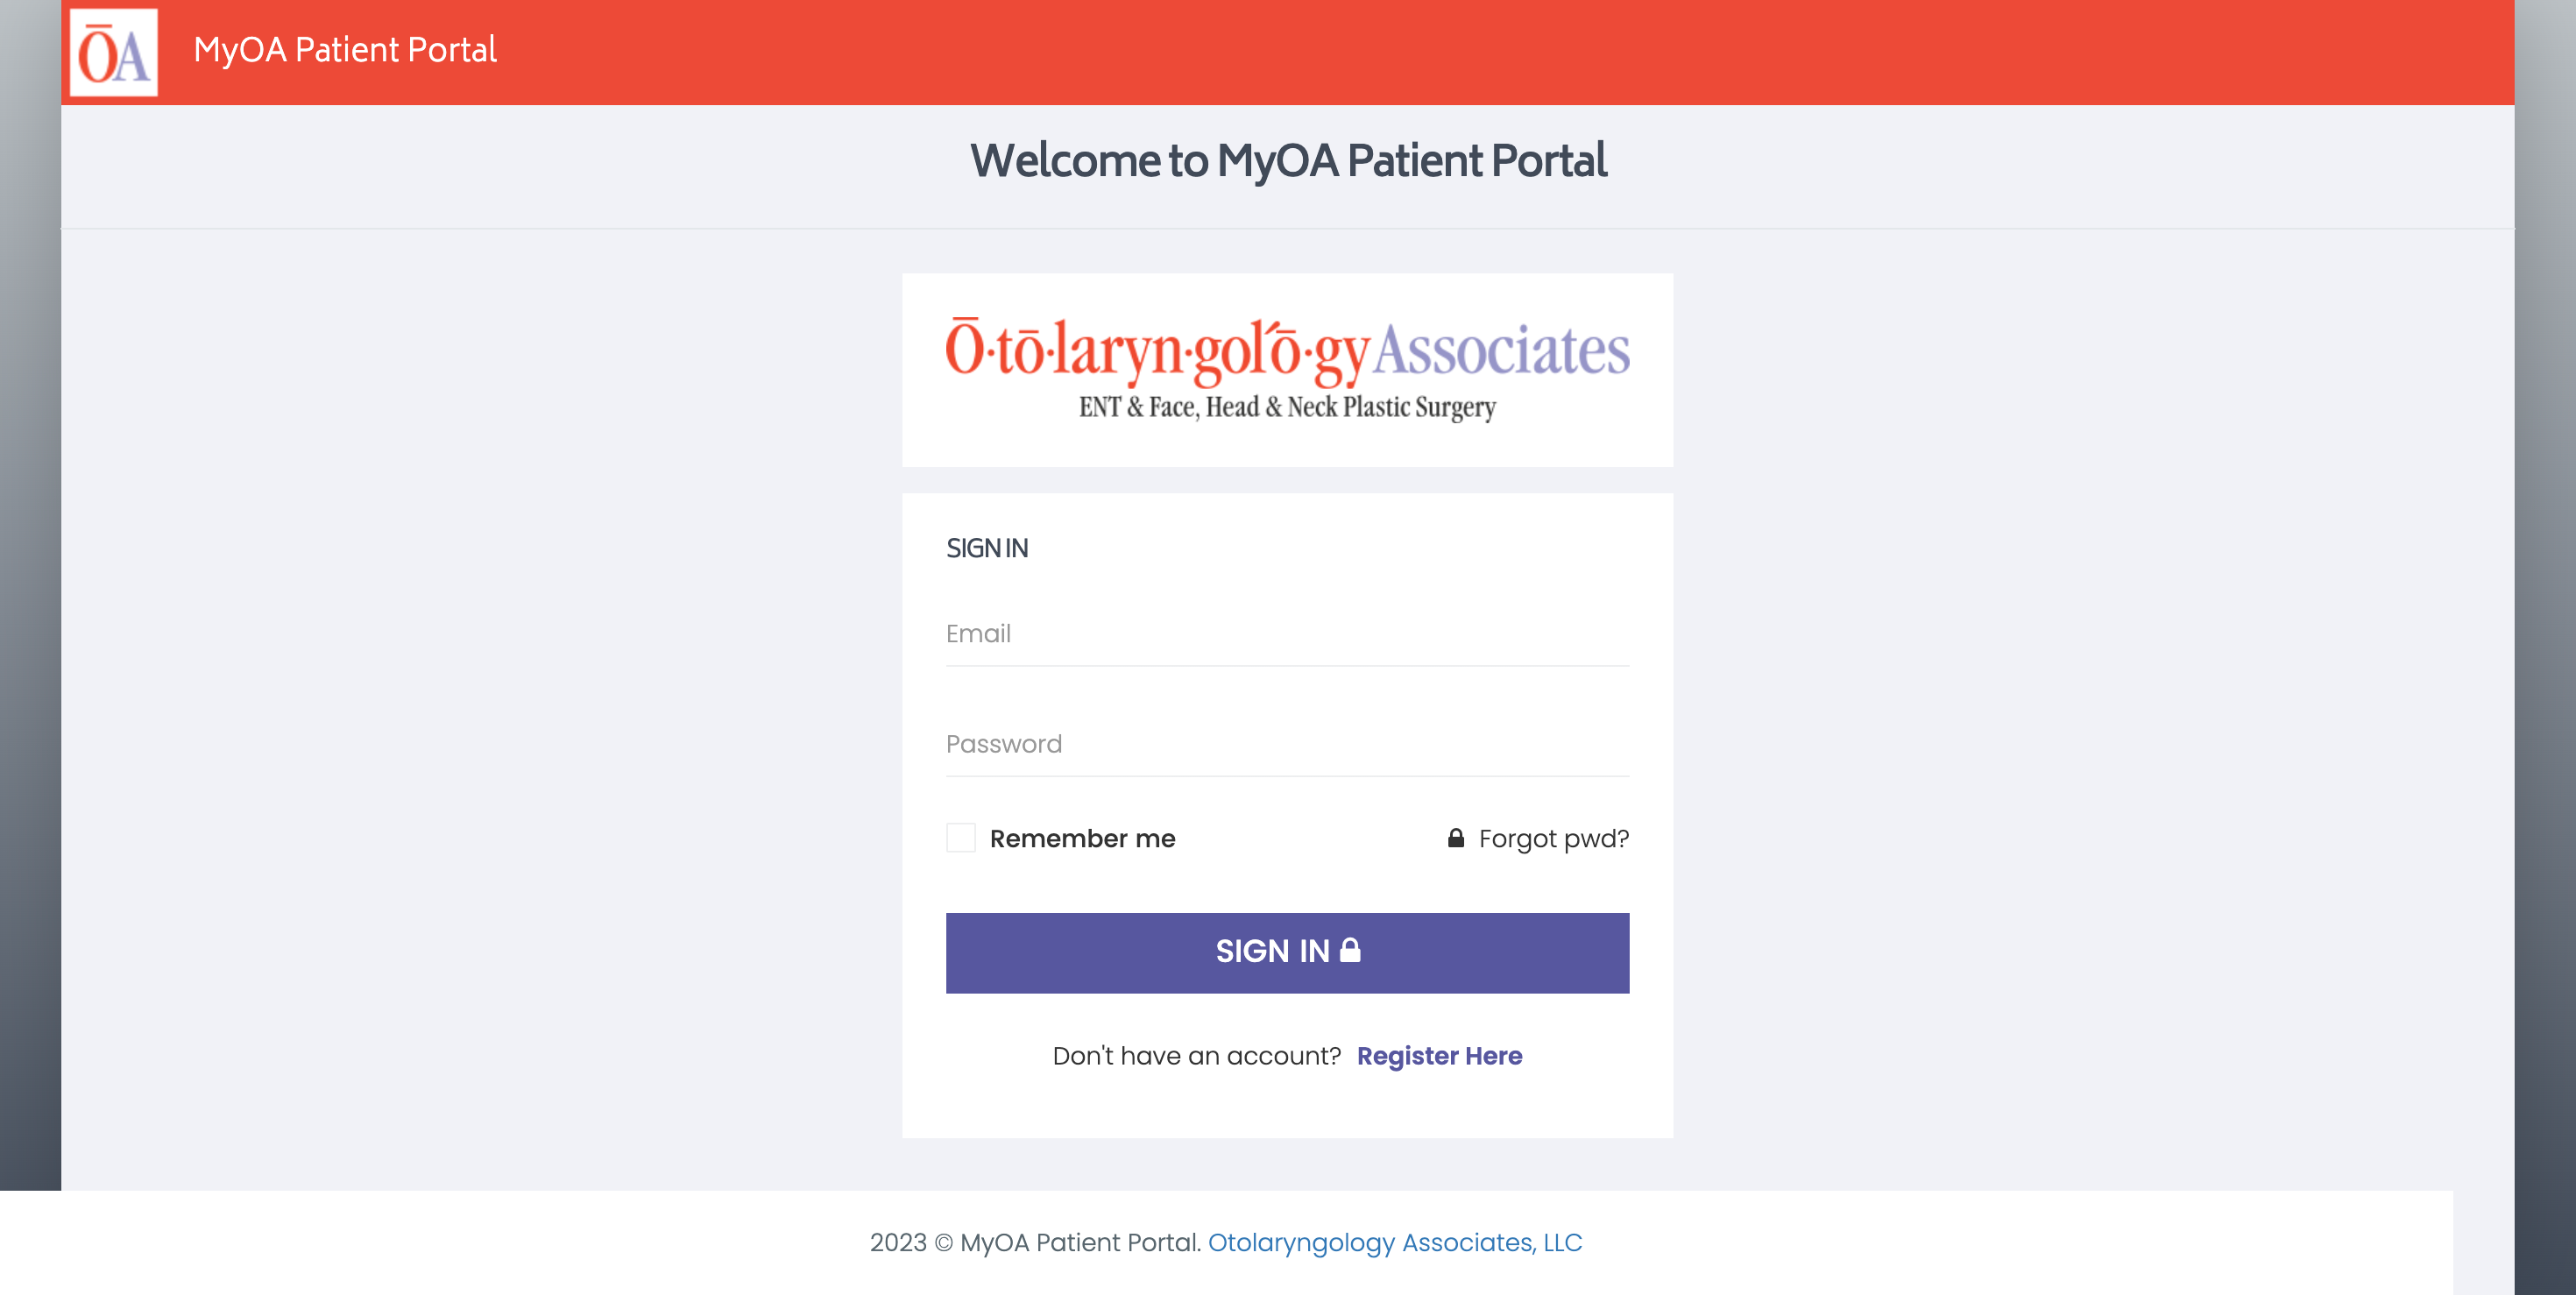Screen dimensions: 2576x1295
Task: Follow the Otolaryngology Associates, LLC footer link
Action: [1394, 1243]
